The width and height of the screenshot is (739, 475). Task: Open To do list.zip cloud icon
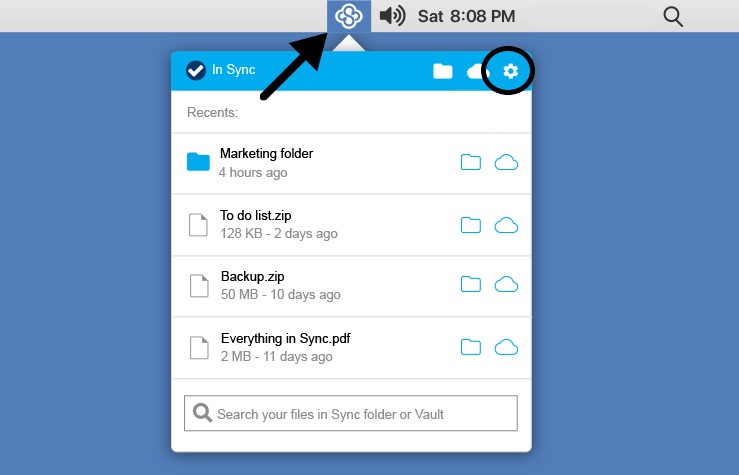point(507,224)
